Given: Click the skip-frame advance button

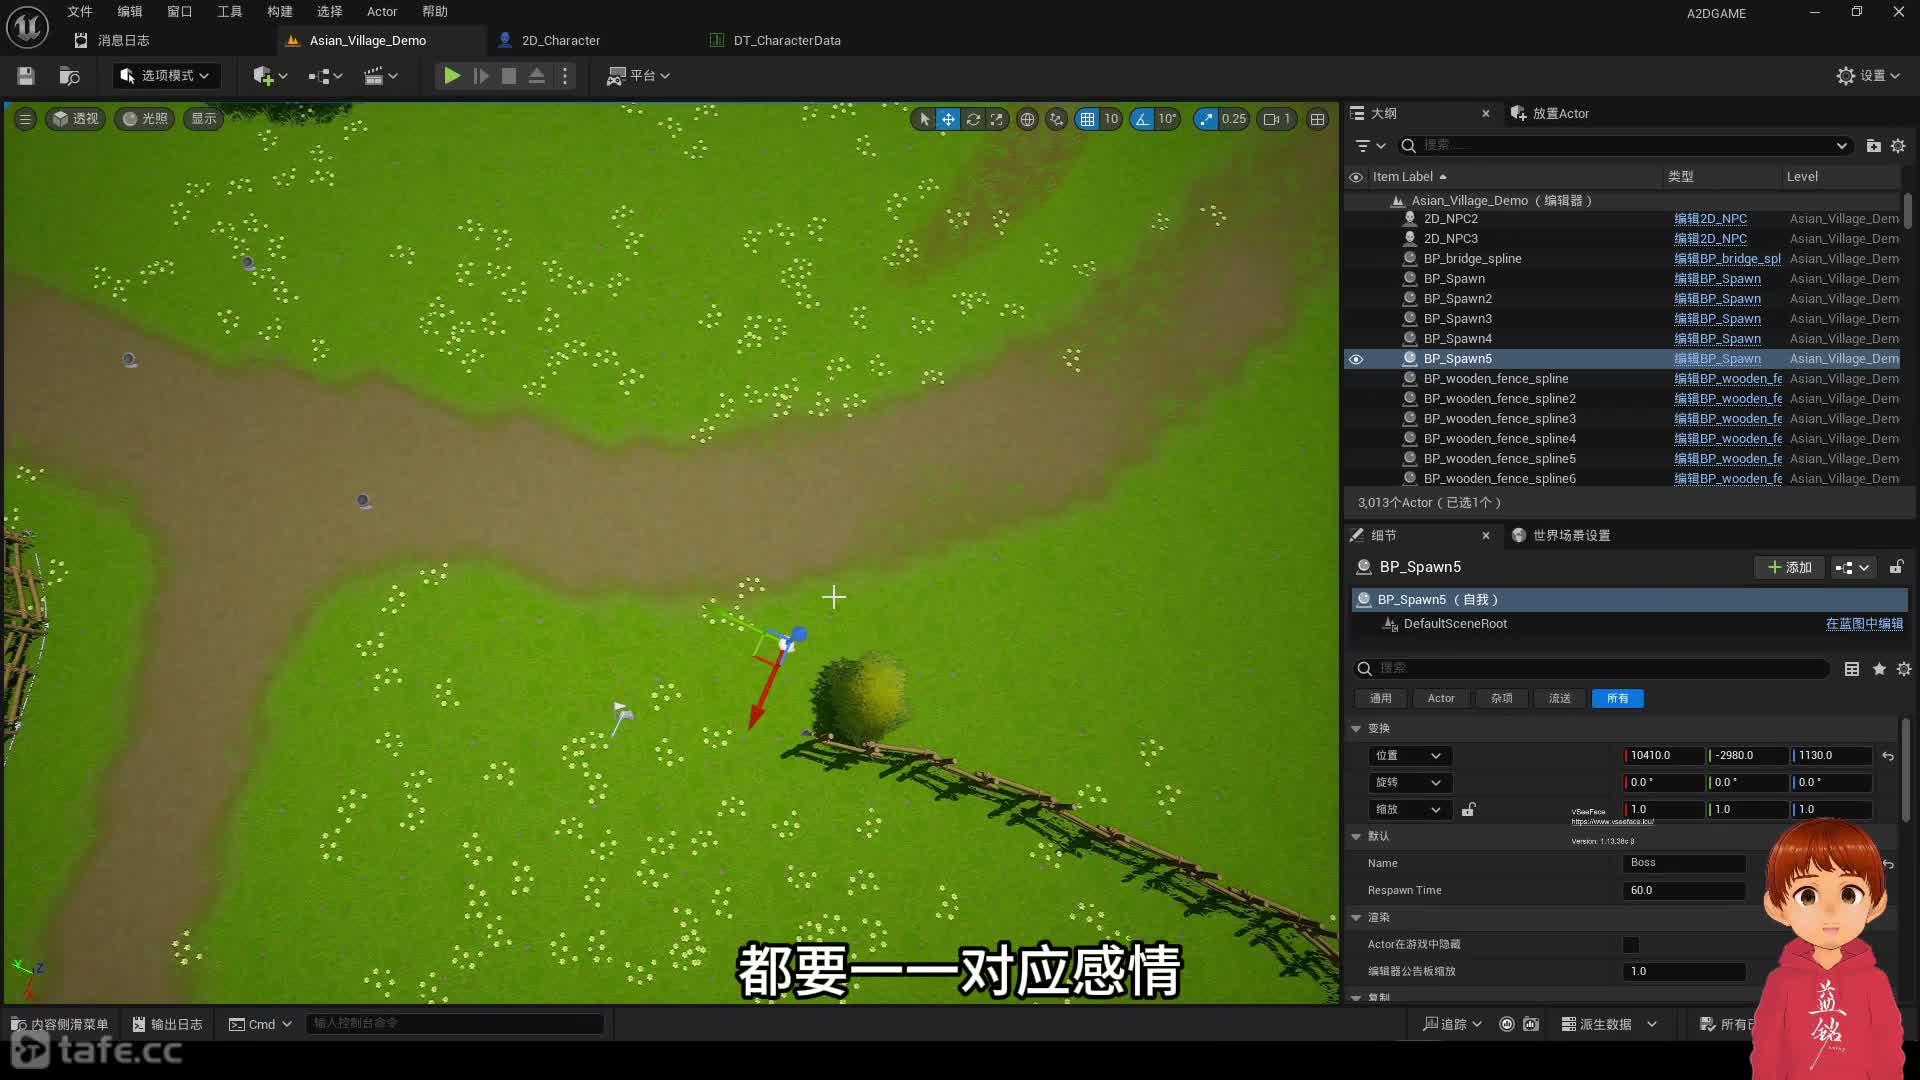Looking at the screenshot, I should 481,76.
